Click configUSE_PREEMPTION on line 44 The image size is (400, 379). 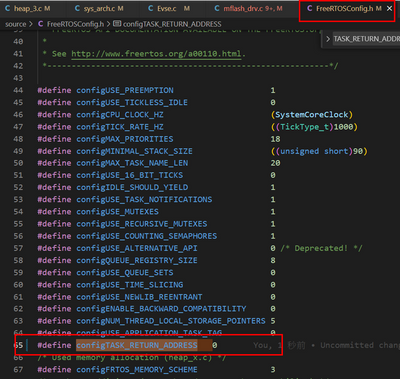click(125, 90)
